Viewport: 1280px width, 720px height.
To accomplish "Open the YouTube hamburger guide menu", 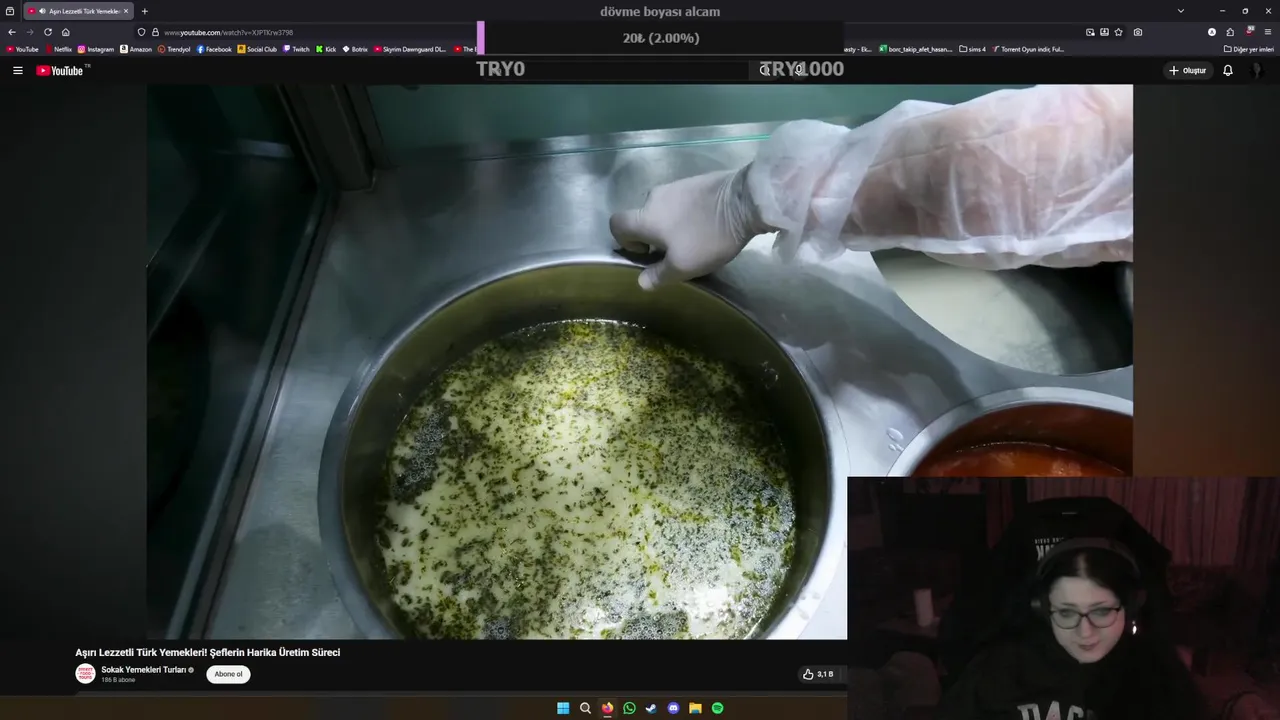I will 17,71.
